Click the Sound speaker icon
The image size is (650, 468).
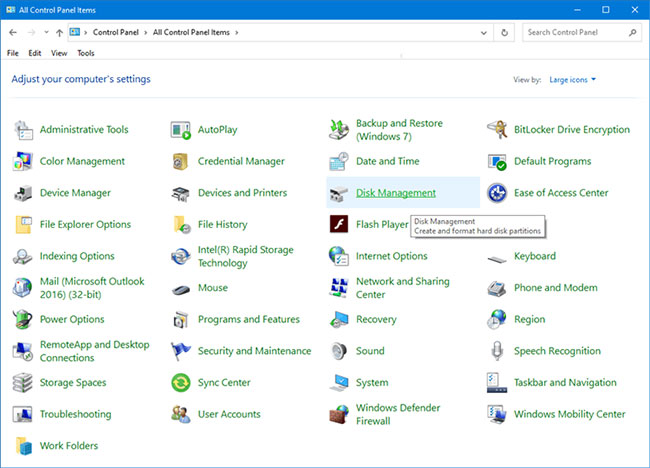[x=339, y=351]
